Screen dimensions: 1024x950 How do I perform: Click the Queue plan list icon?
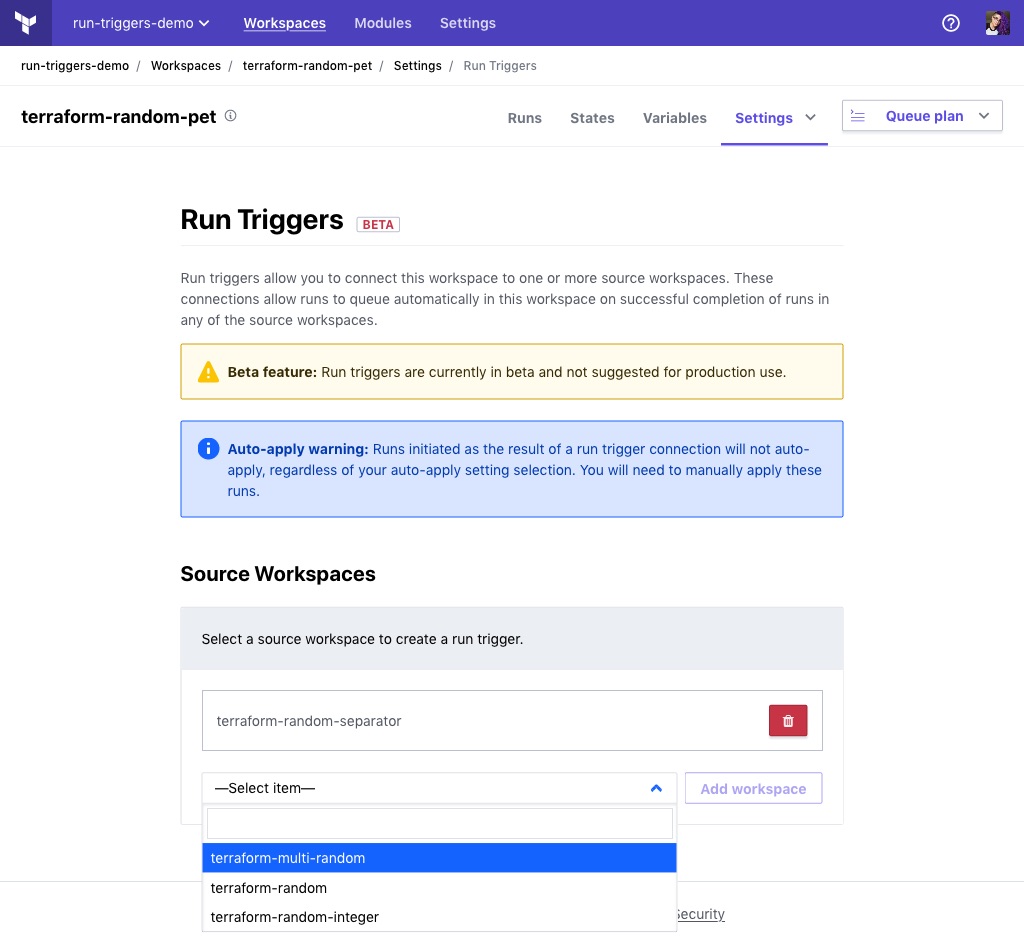[x=857, y=116]
